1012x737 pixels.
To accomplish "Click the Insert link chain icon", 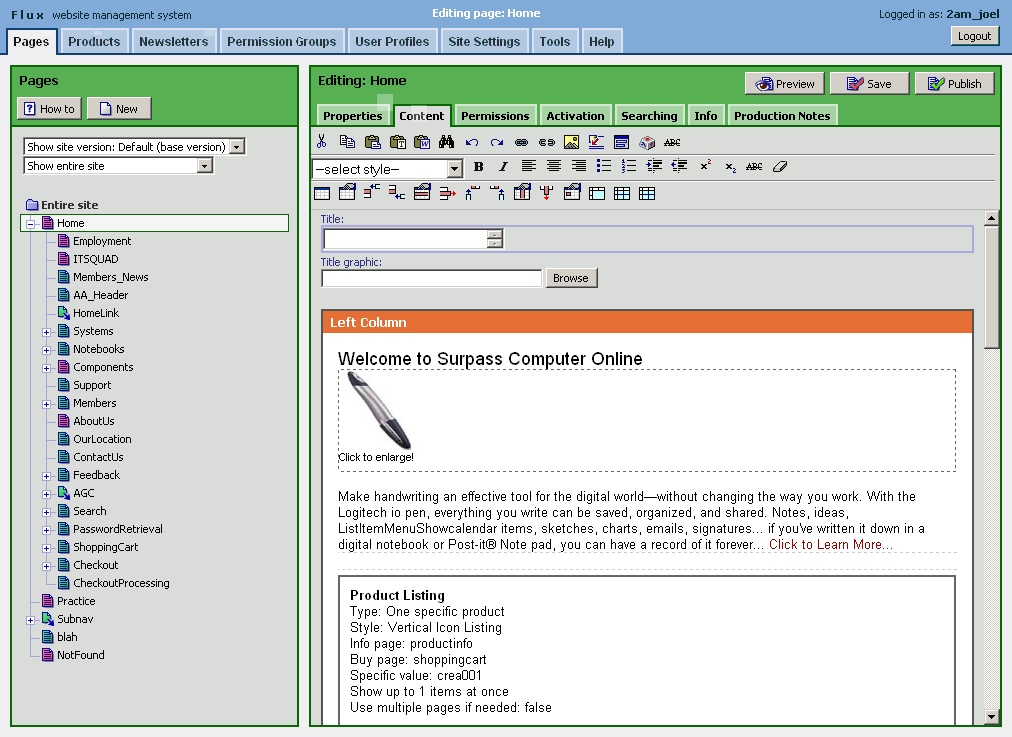I will (x=521, y=143).
